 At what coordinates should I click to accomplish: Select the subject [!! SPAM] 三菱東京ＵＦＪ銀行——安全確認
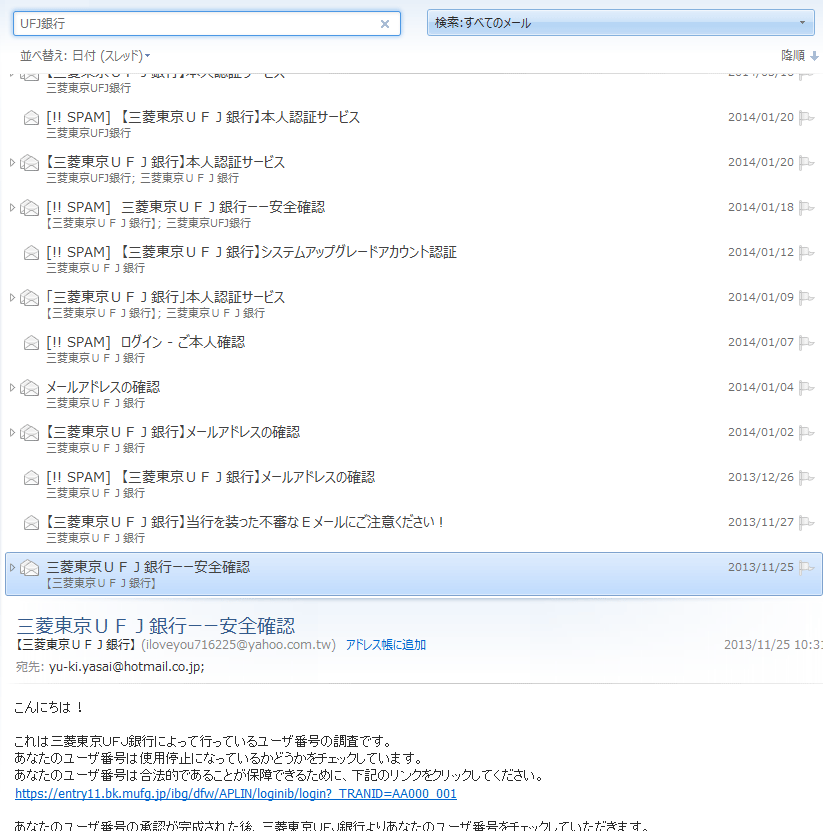(185, 207)
